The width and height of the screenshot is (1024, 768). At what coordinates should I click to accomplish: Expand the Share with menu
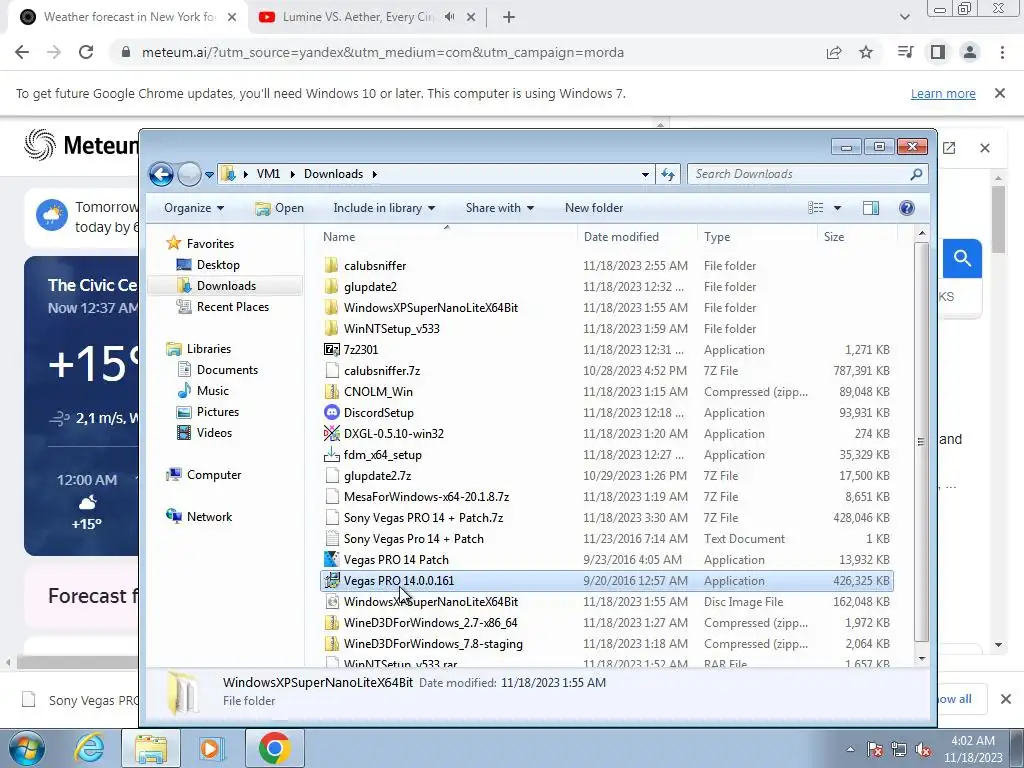(500, 208)
